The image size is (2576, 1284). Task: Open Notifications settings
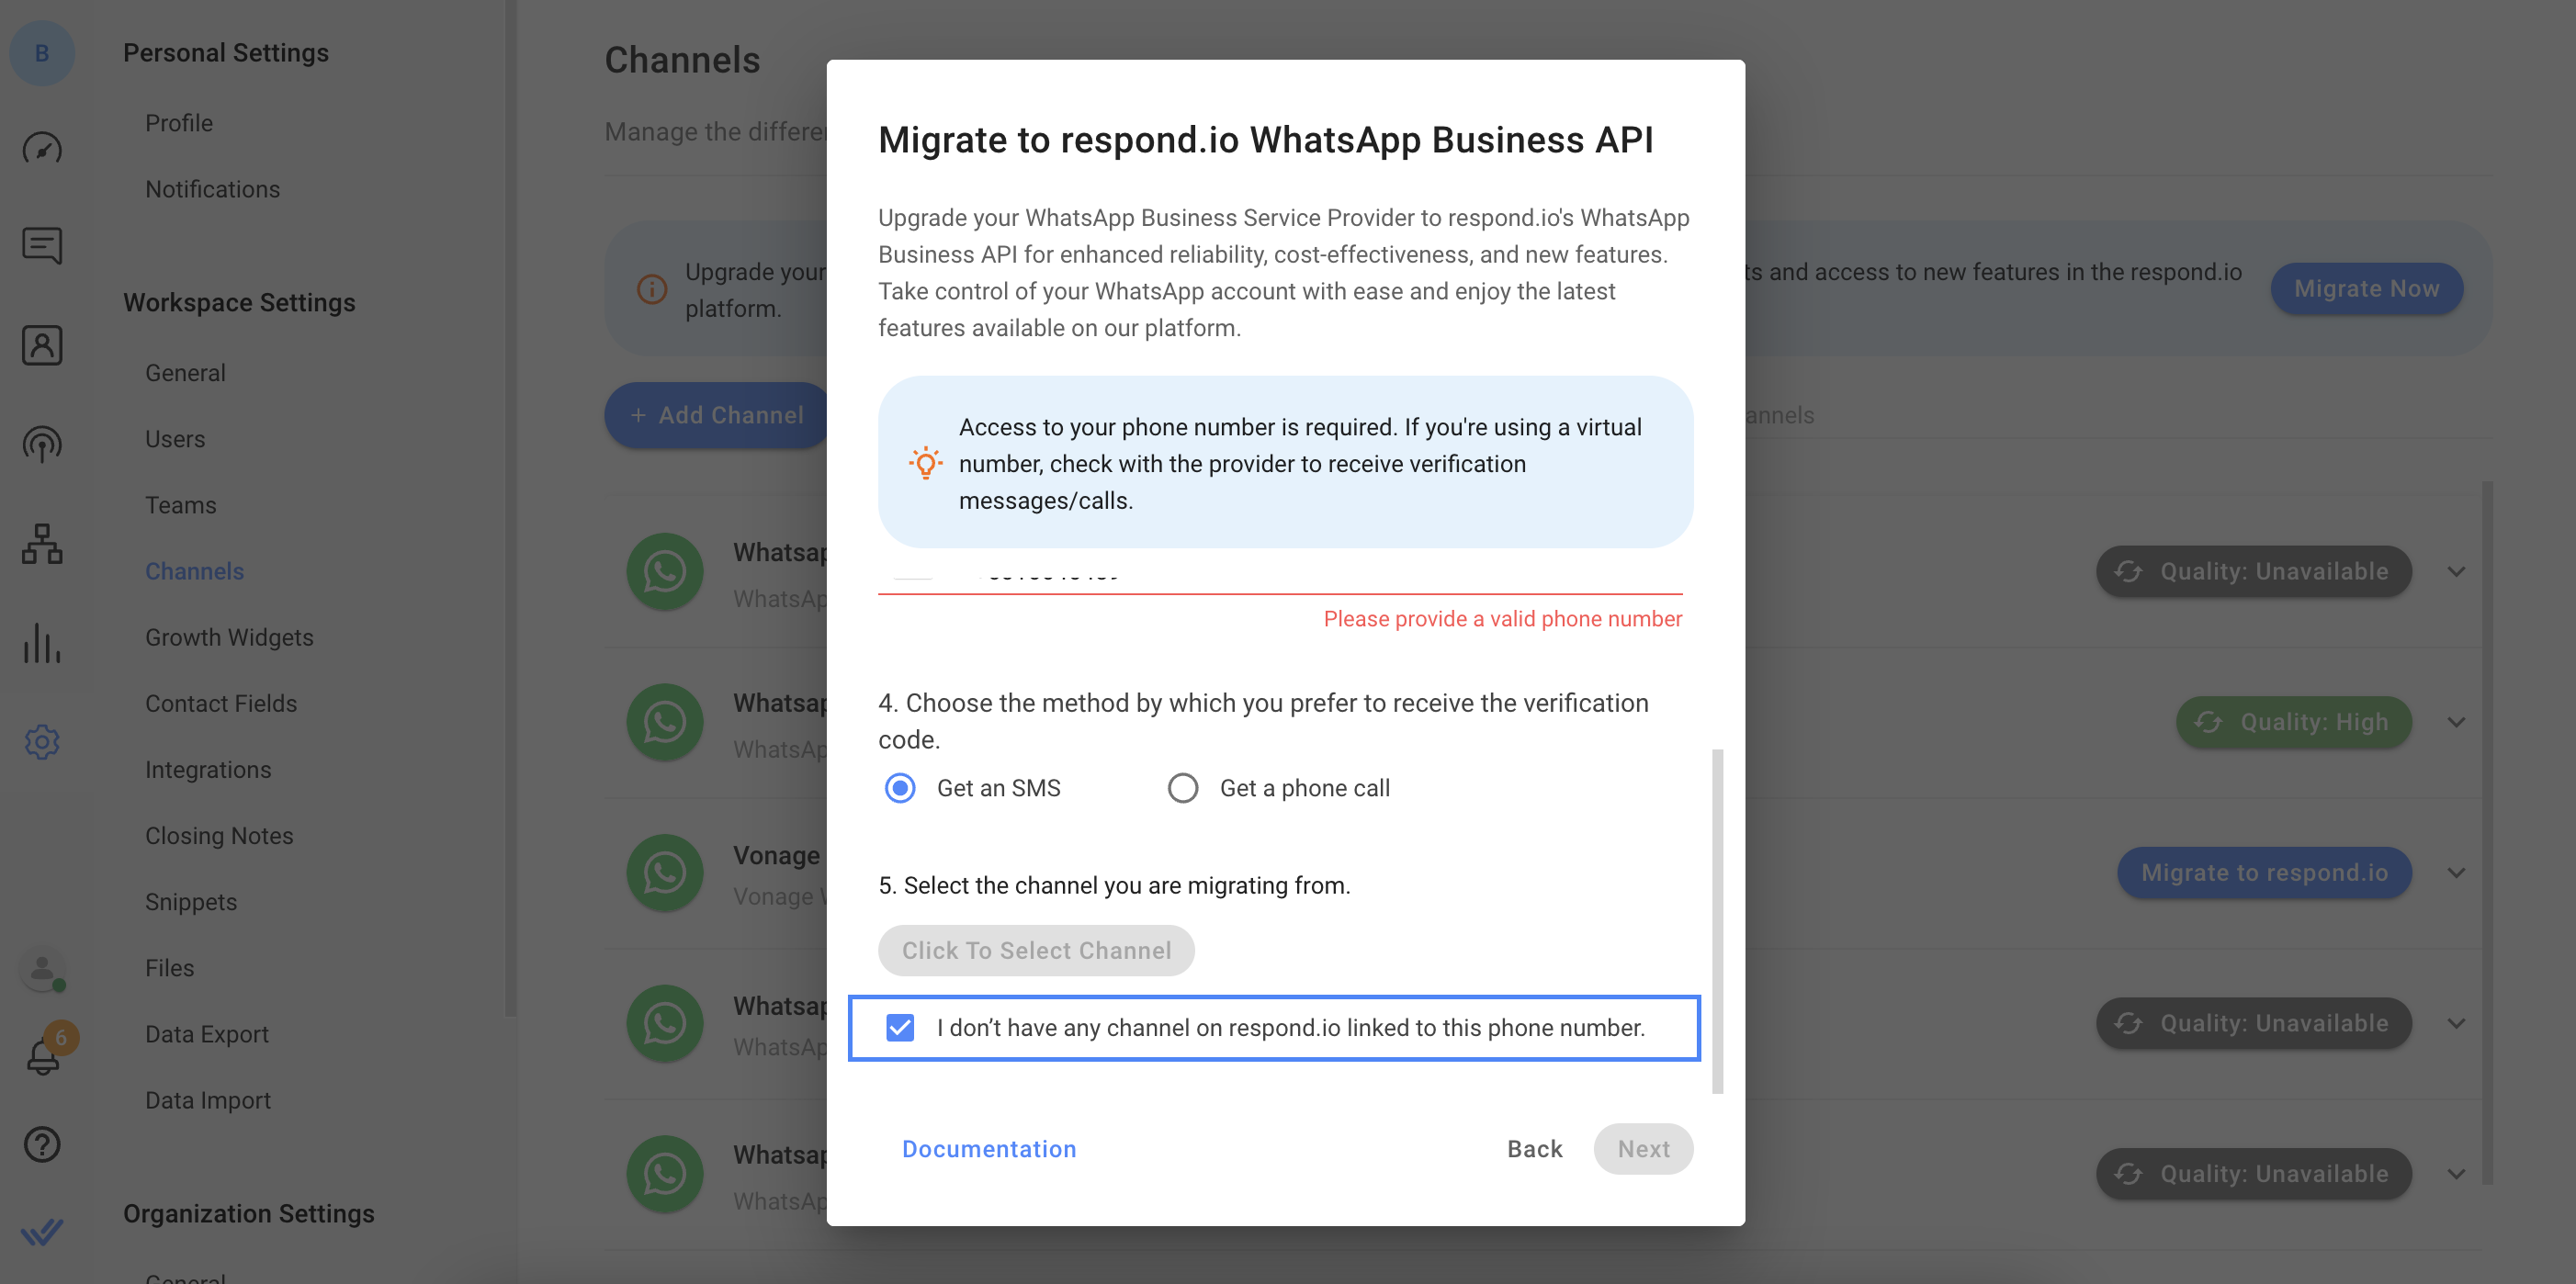pos(212,189)
